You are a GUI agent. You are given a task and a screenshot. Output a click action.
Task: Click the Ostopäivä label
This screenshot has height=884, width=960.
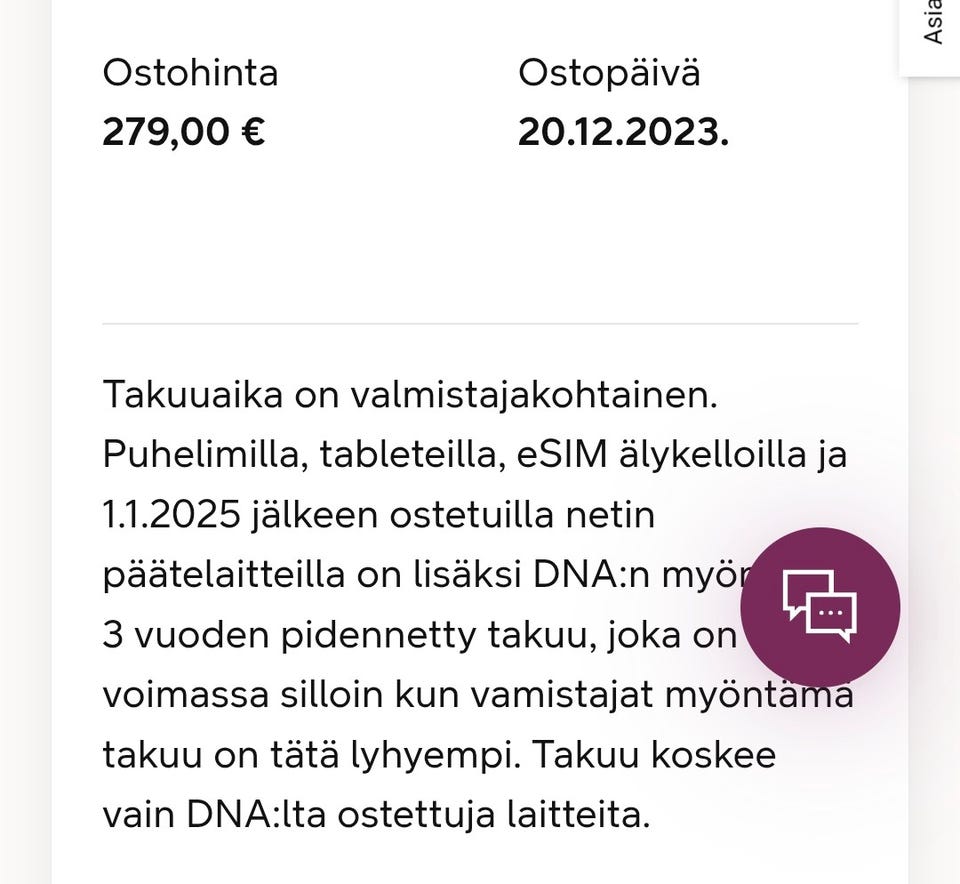click(609, 72)
